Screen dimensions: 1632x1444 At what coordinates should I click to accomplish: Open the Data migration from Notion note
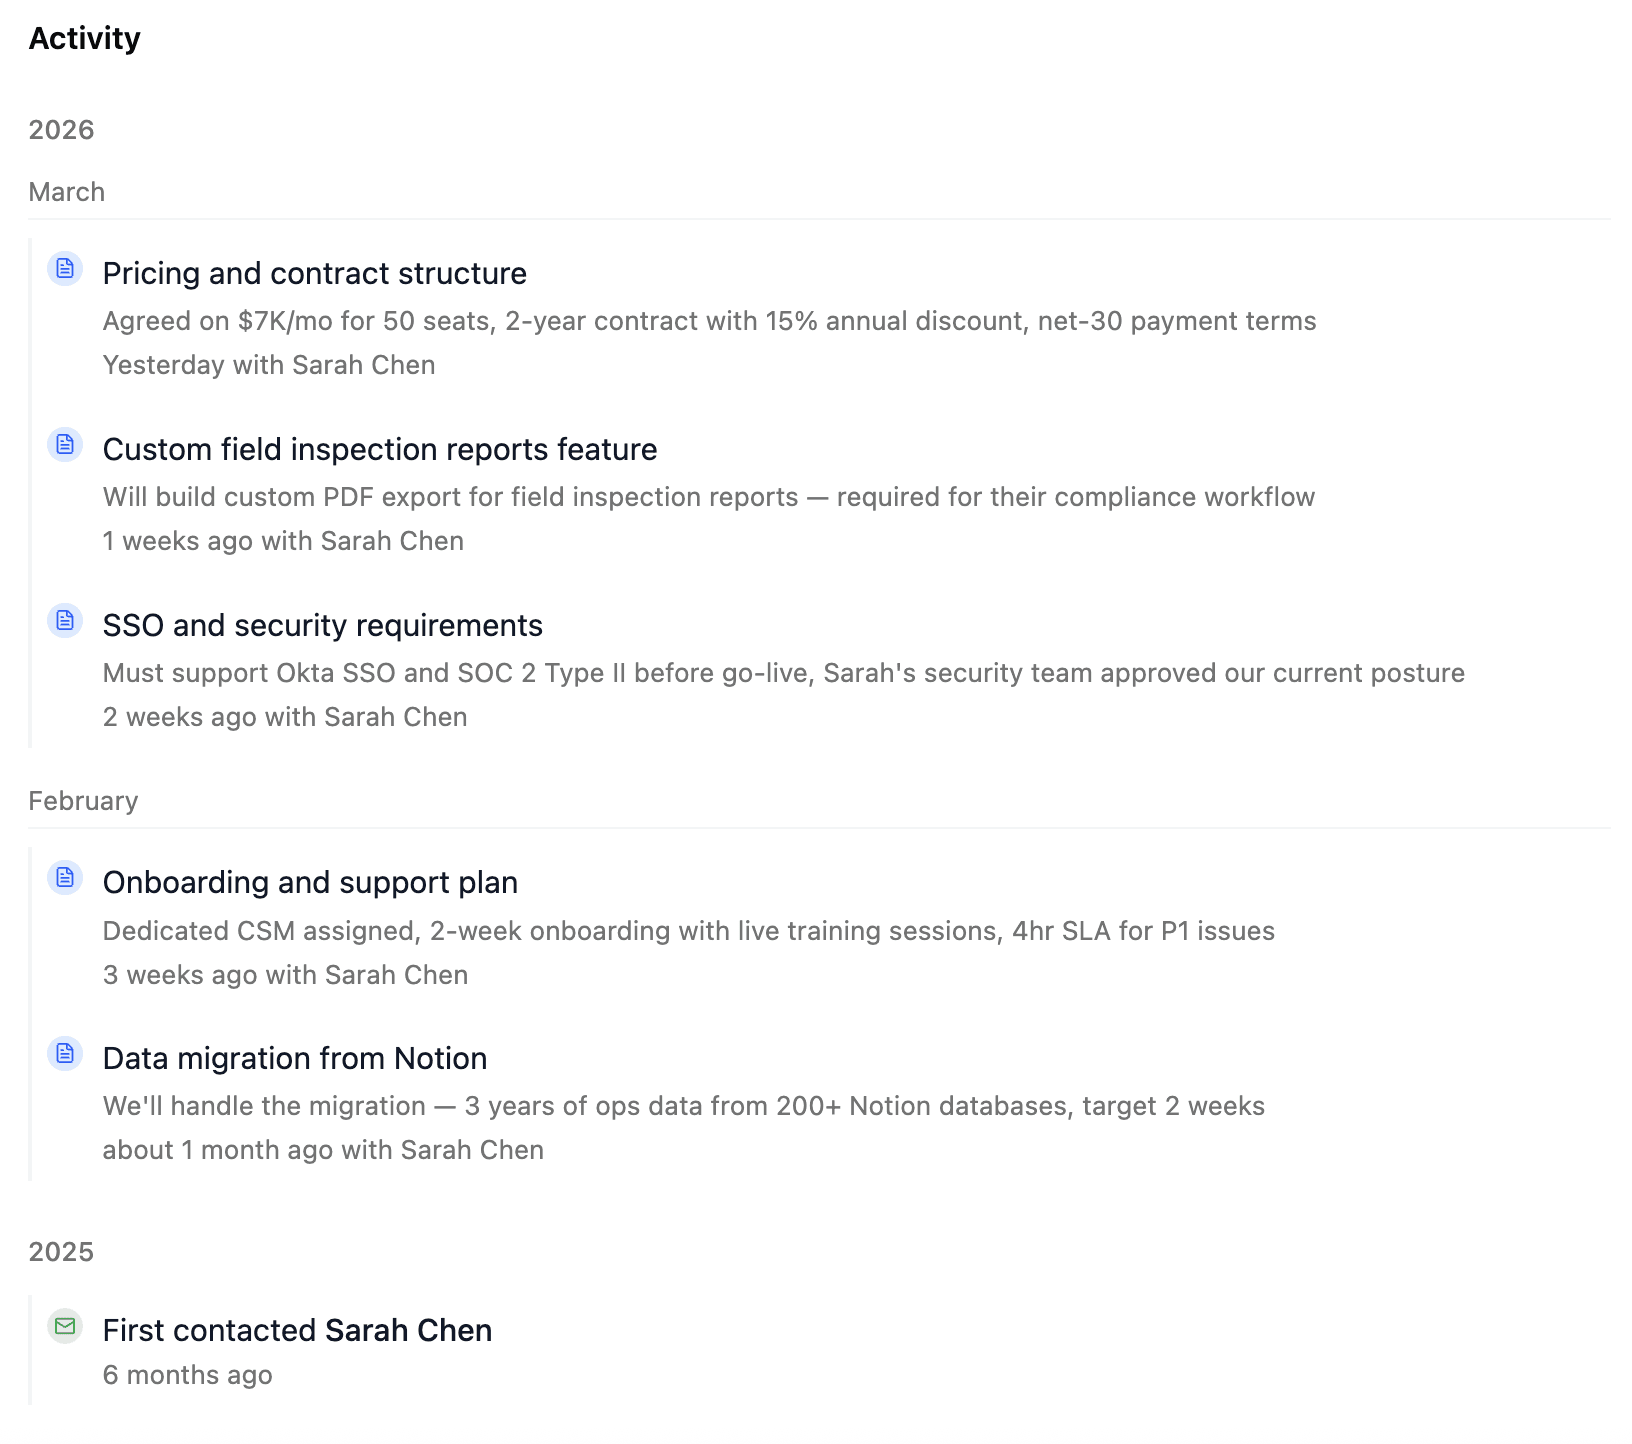tap(295, 1058)
